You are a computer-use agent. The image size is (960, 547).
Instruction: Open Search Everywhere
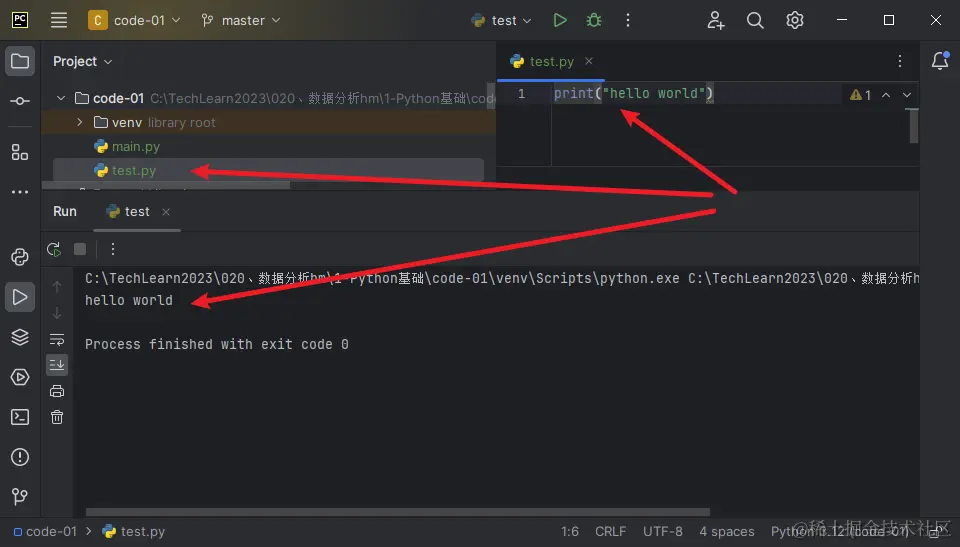[755, 20]
